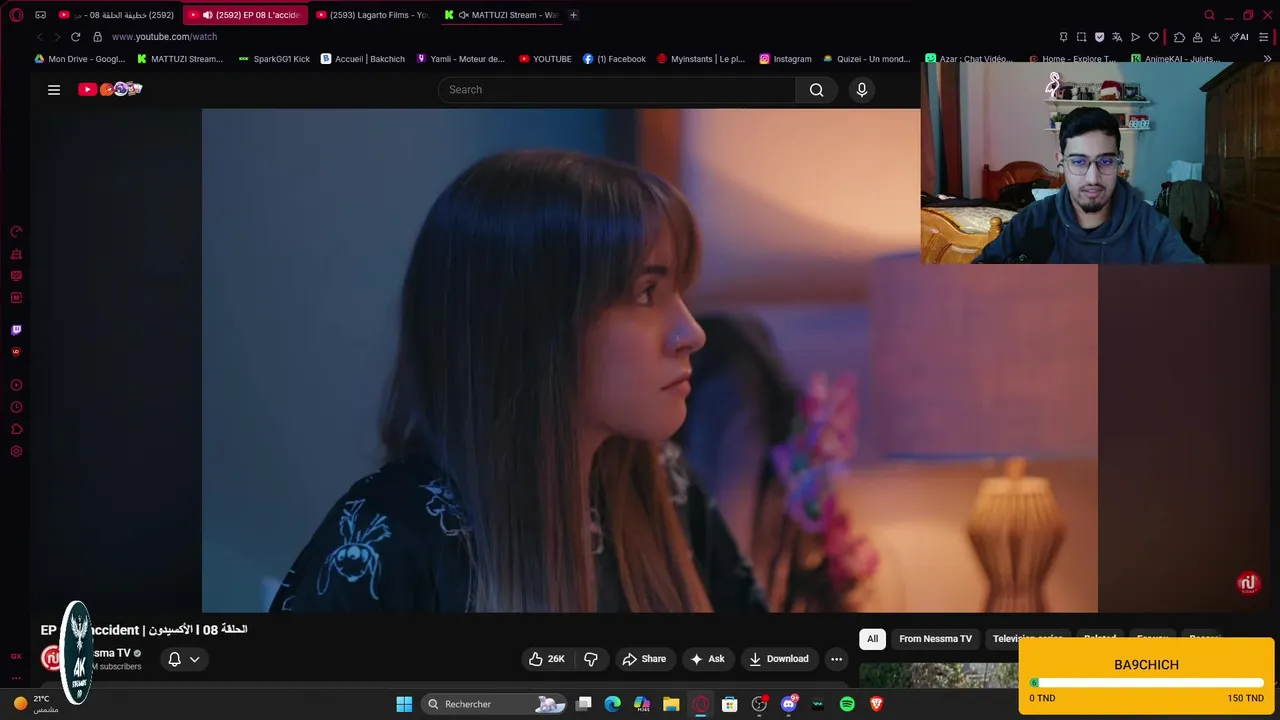Screen dimensions: 1280x720
Task: Open YouTube hamburger guide menu
Action: coord(54,90)
